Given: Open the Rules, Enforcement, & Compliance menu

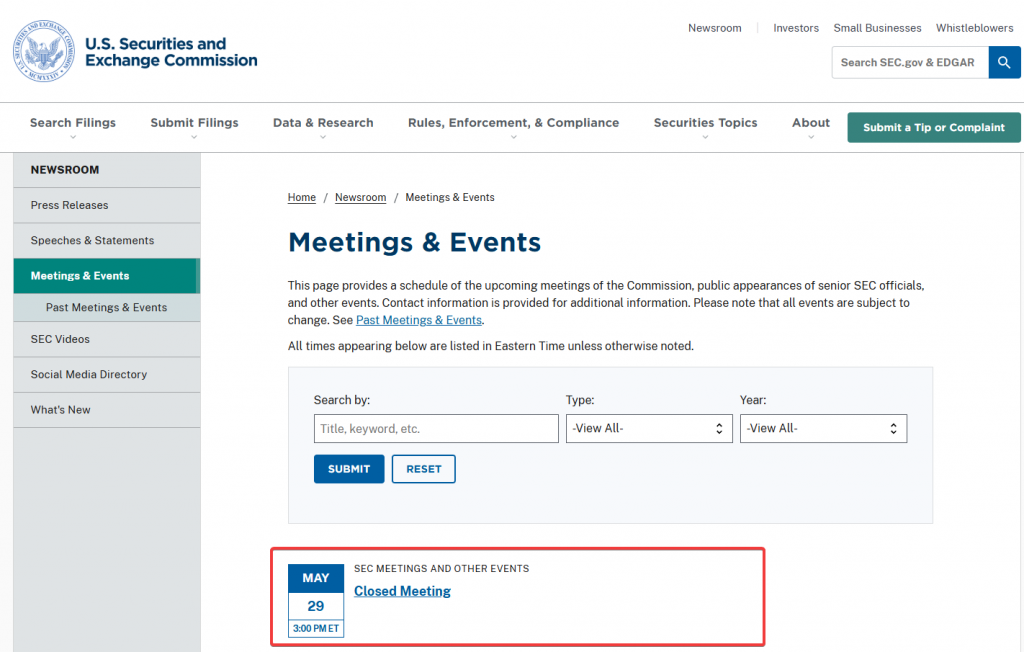Looking at the screenshot, I should [513, 122].
